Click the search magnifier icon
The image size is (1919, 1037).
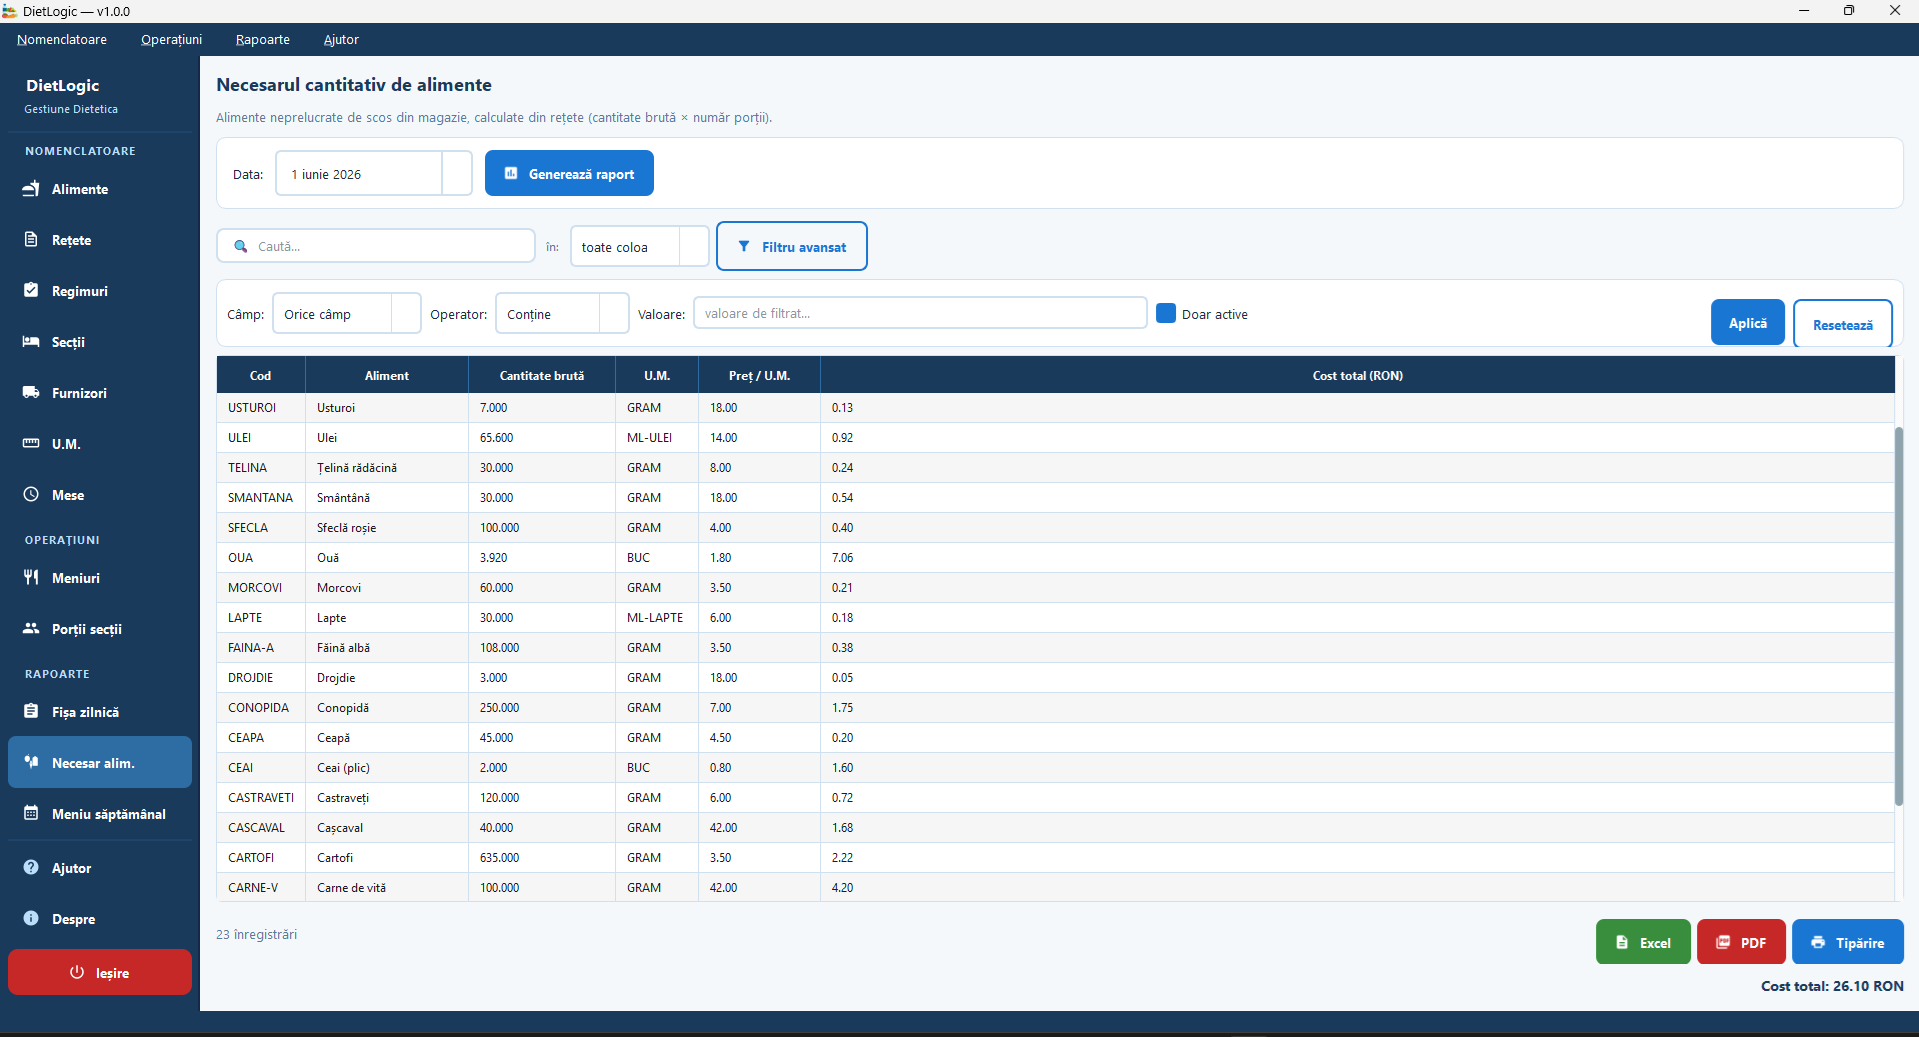coord(241,246)
